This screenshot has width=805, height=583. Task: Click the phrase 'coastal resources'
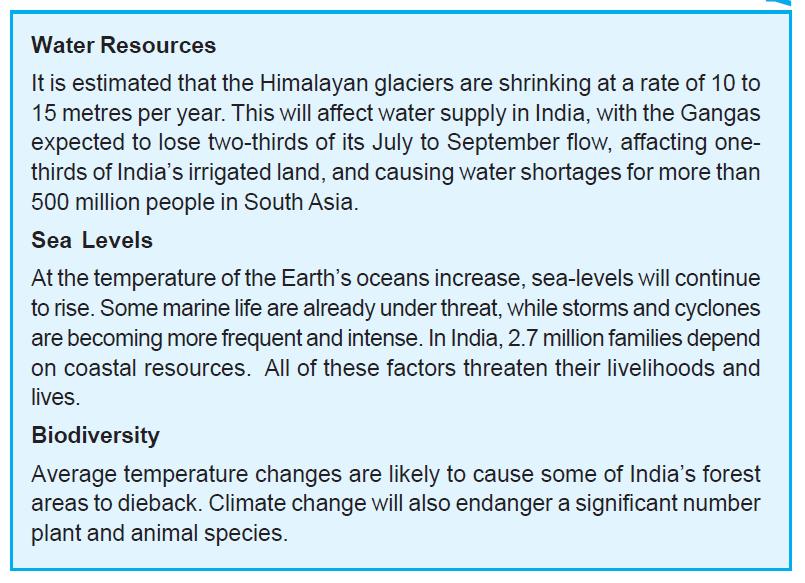click(x=155, y=368)
